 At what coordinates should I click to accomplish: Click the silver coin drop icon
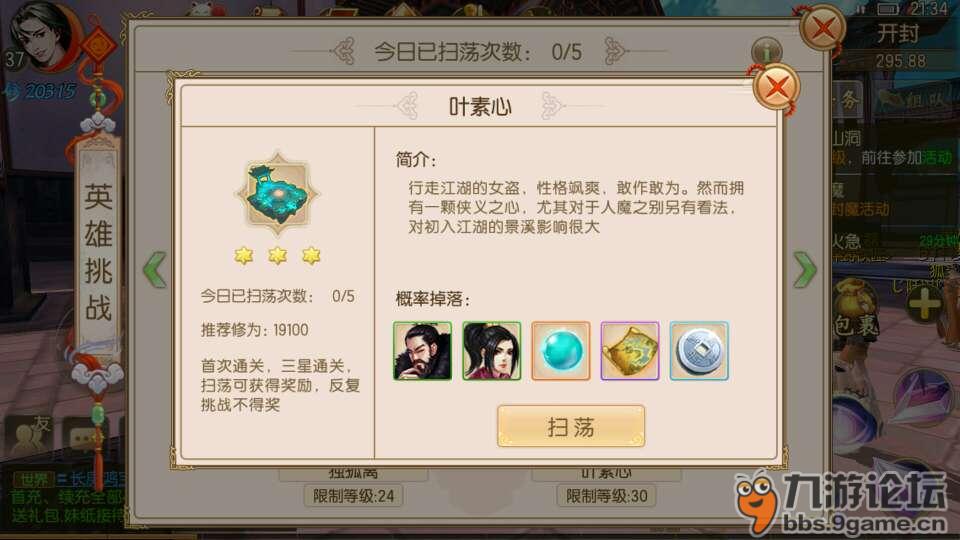(699, 351)
